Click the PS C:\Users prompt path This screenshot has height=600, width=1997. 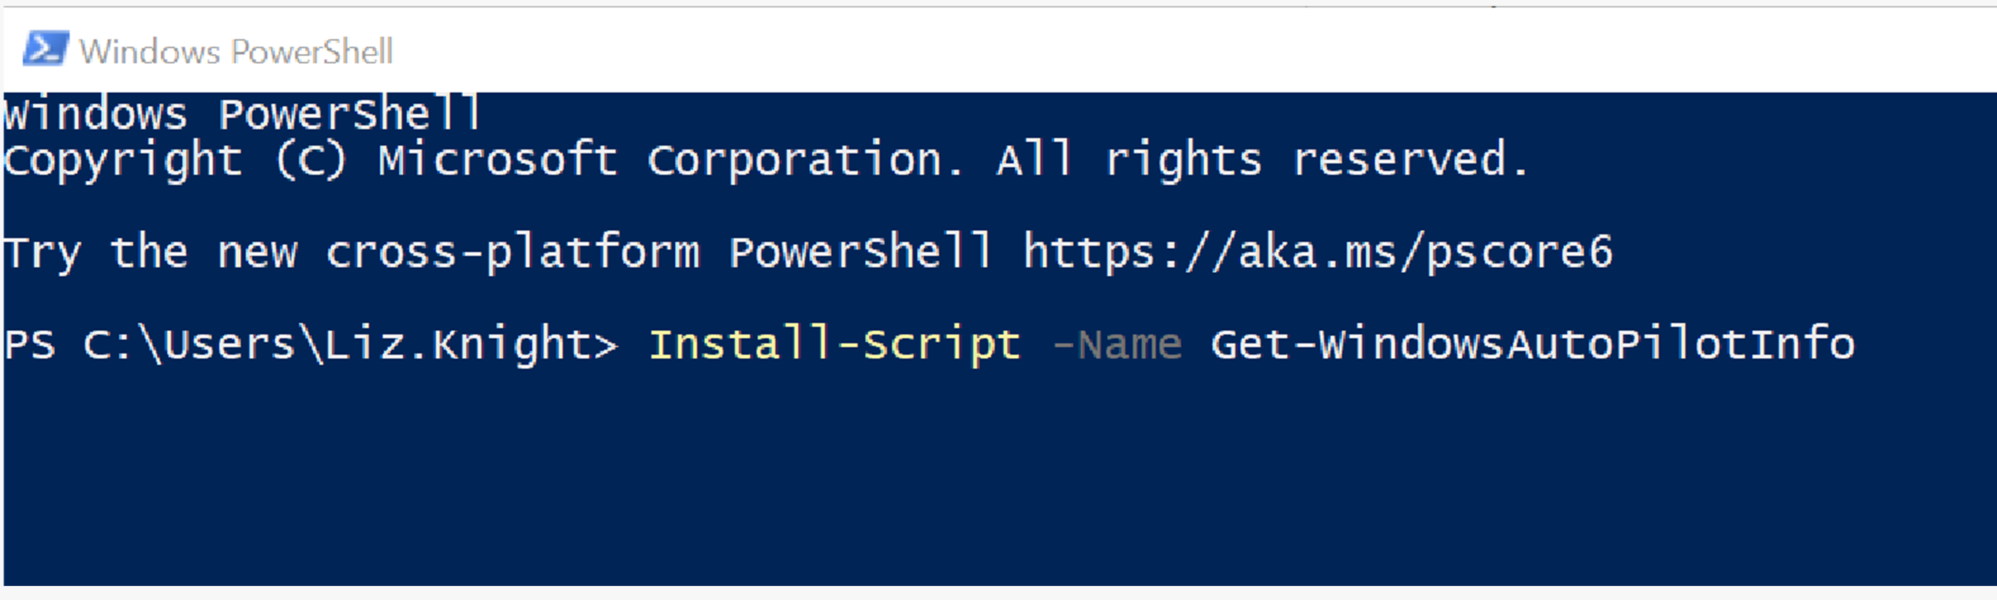tap(150, 344)
